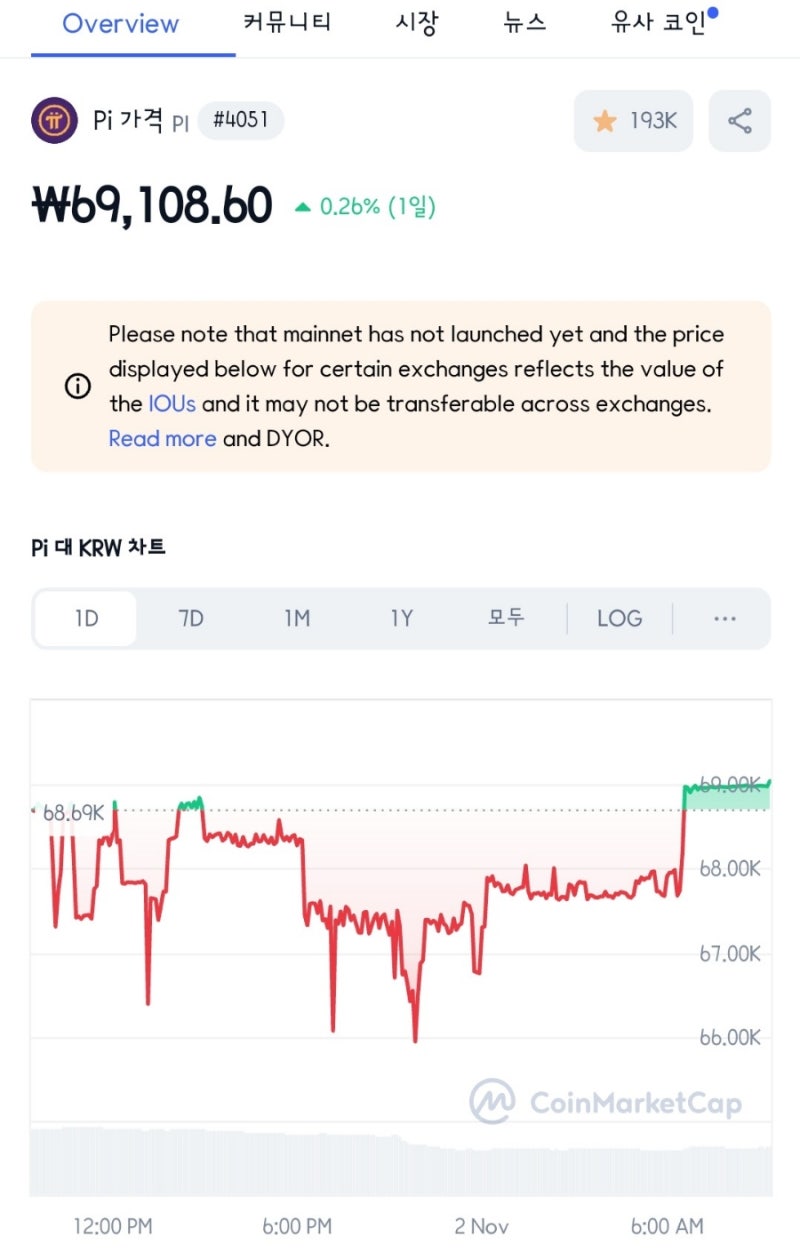Switch chart to 1Y range
Image resolution: width=800 pixels, height=1253 pixels.
coord(401,618)
